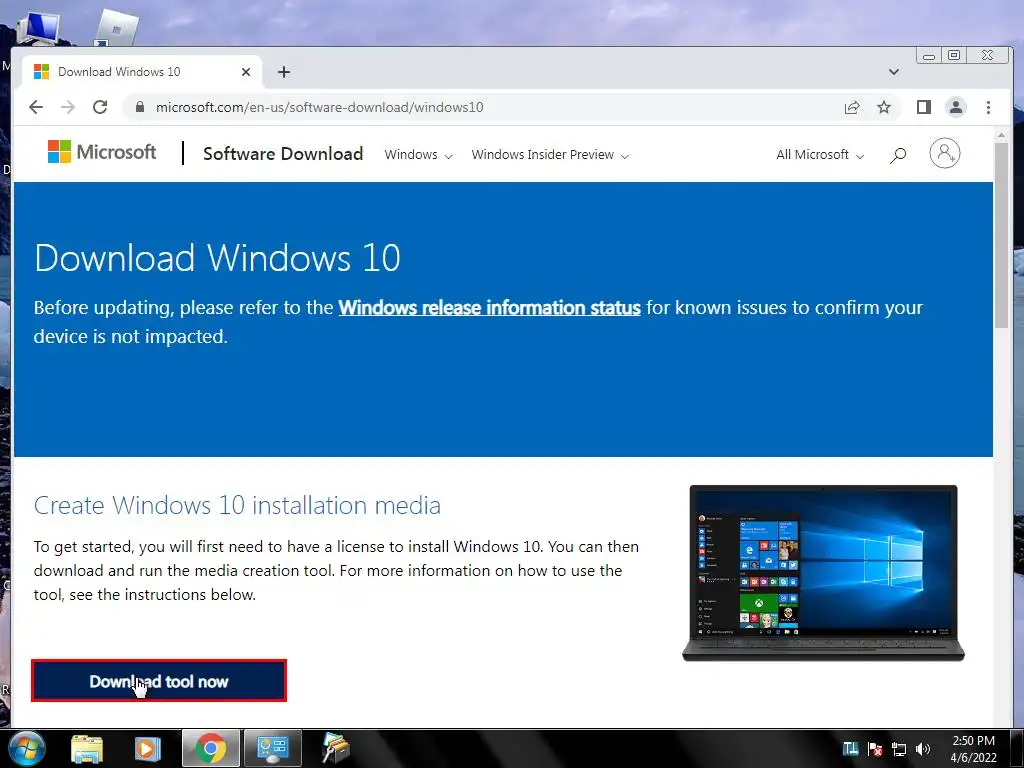Open the Chrome side panel icon
This screenshot has height=768, width=1024.
[923, 107]
